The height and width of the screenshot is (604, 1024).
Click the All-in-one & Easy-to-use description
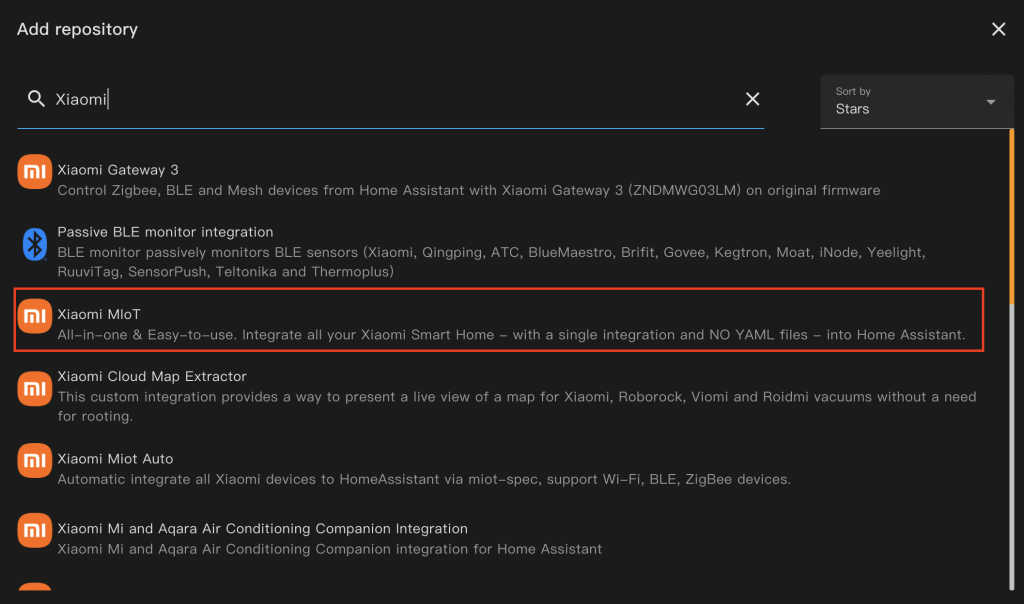511,334
